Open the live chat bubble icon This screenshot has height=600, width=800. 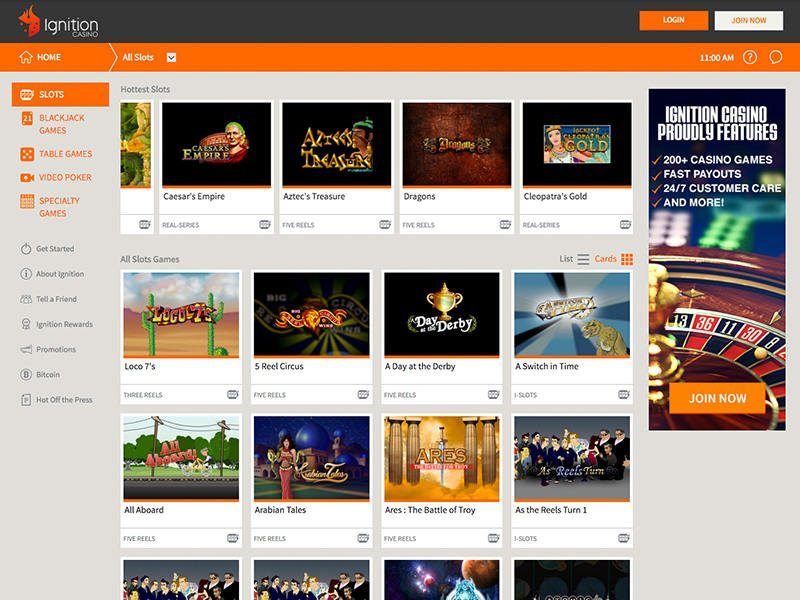coord(776,57)
